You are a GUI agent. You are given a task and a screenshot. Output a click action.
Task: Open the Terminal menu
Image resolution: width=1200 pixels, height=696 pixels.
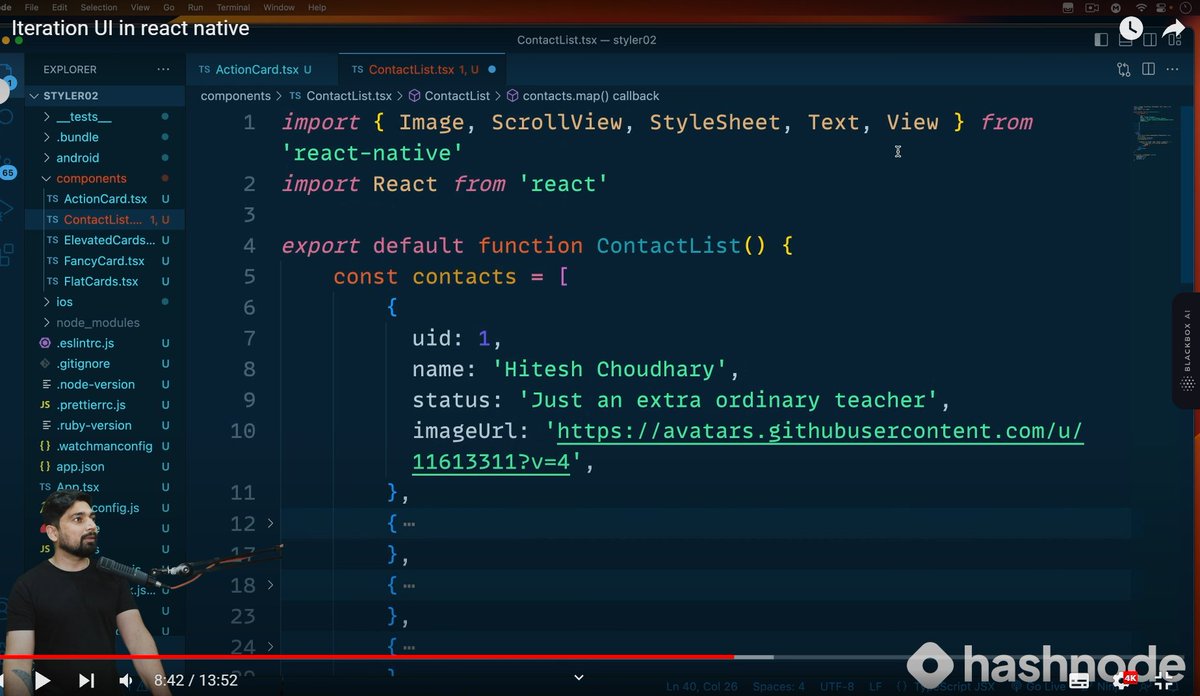pyautogui.click(x=234, y=7)
